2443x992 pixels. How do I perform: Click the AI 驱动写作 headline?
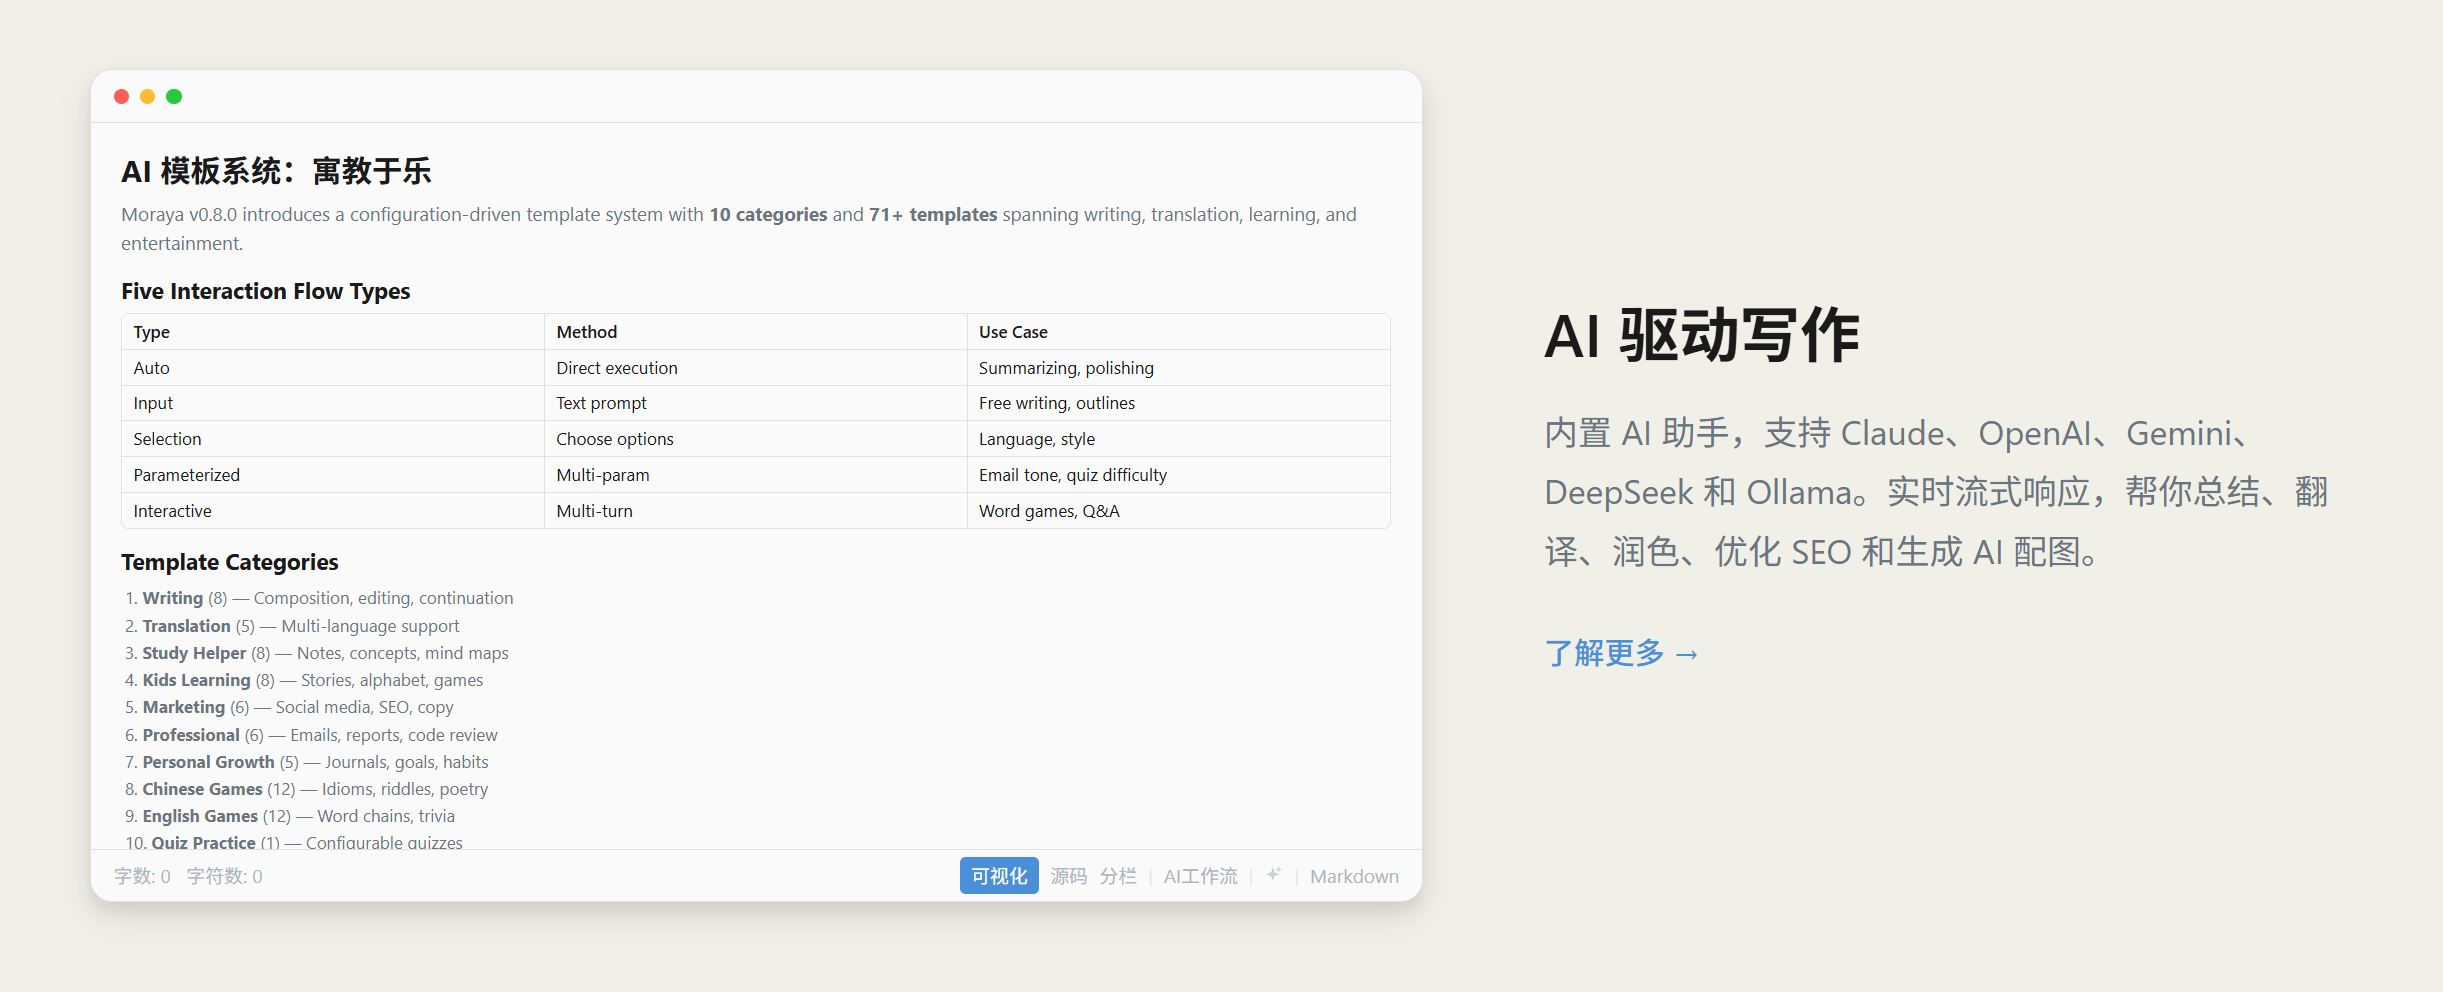pos(1702,335)
